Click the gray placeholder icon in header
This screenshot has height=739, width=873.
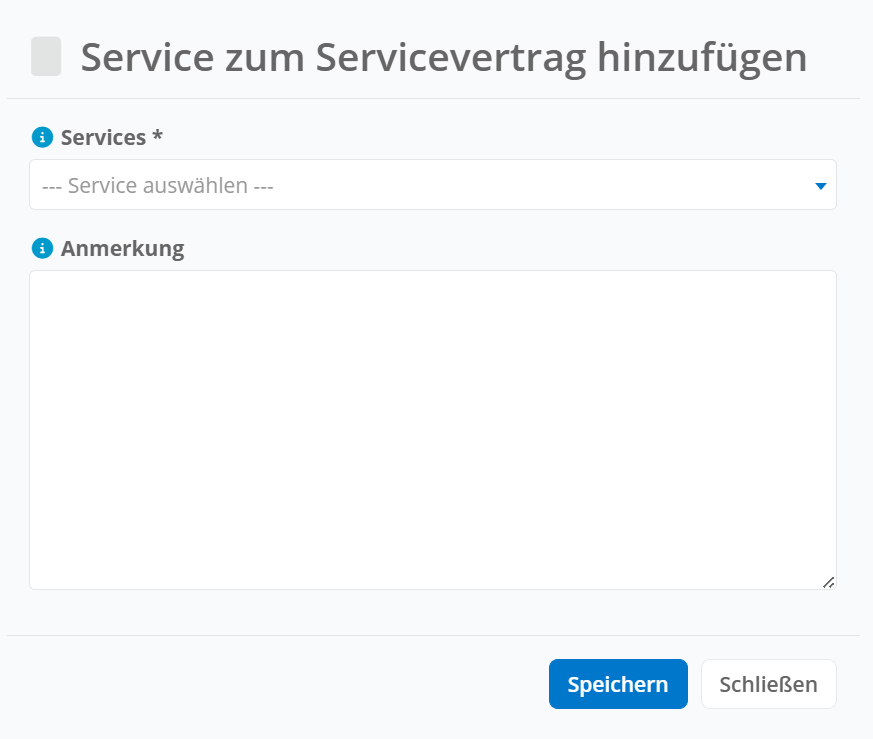46,56
